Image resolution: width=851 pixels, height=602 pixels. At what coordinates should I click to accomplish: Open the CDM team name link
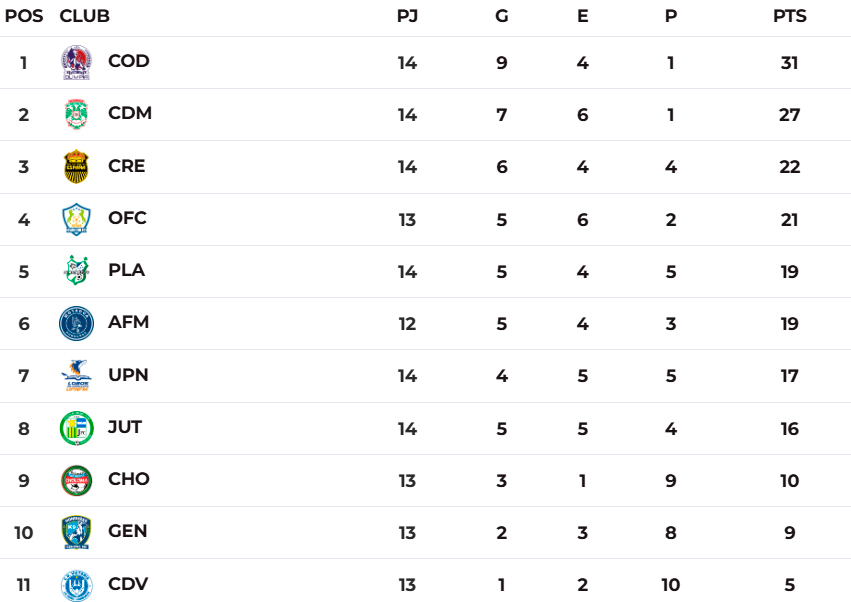[130, 113]
